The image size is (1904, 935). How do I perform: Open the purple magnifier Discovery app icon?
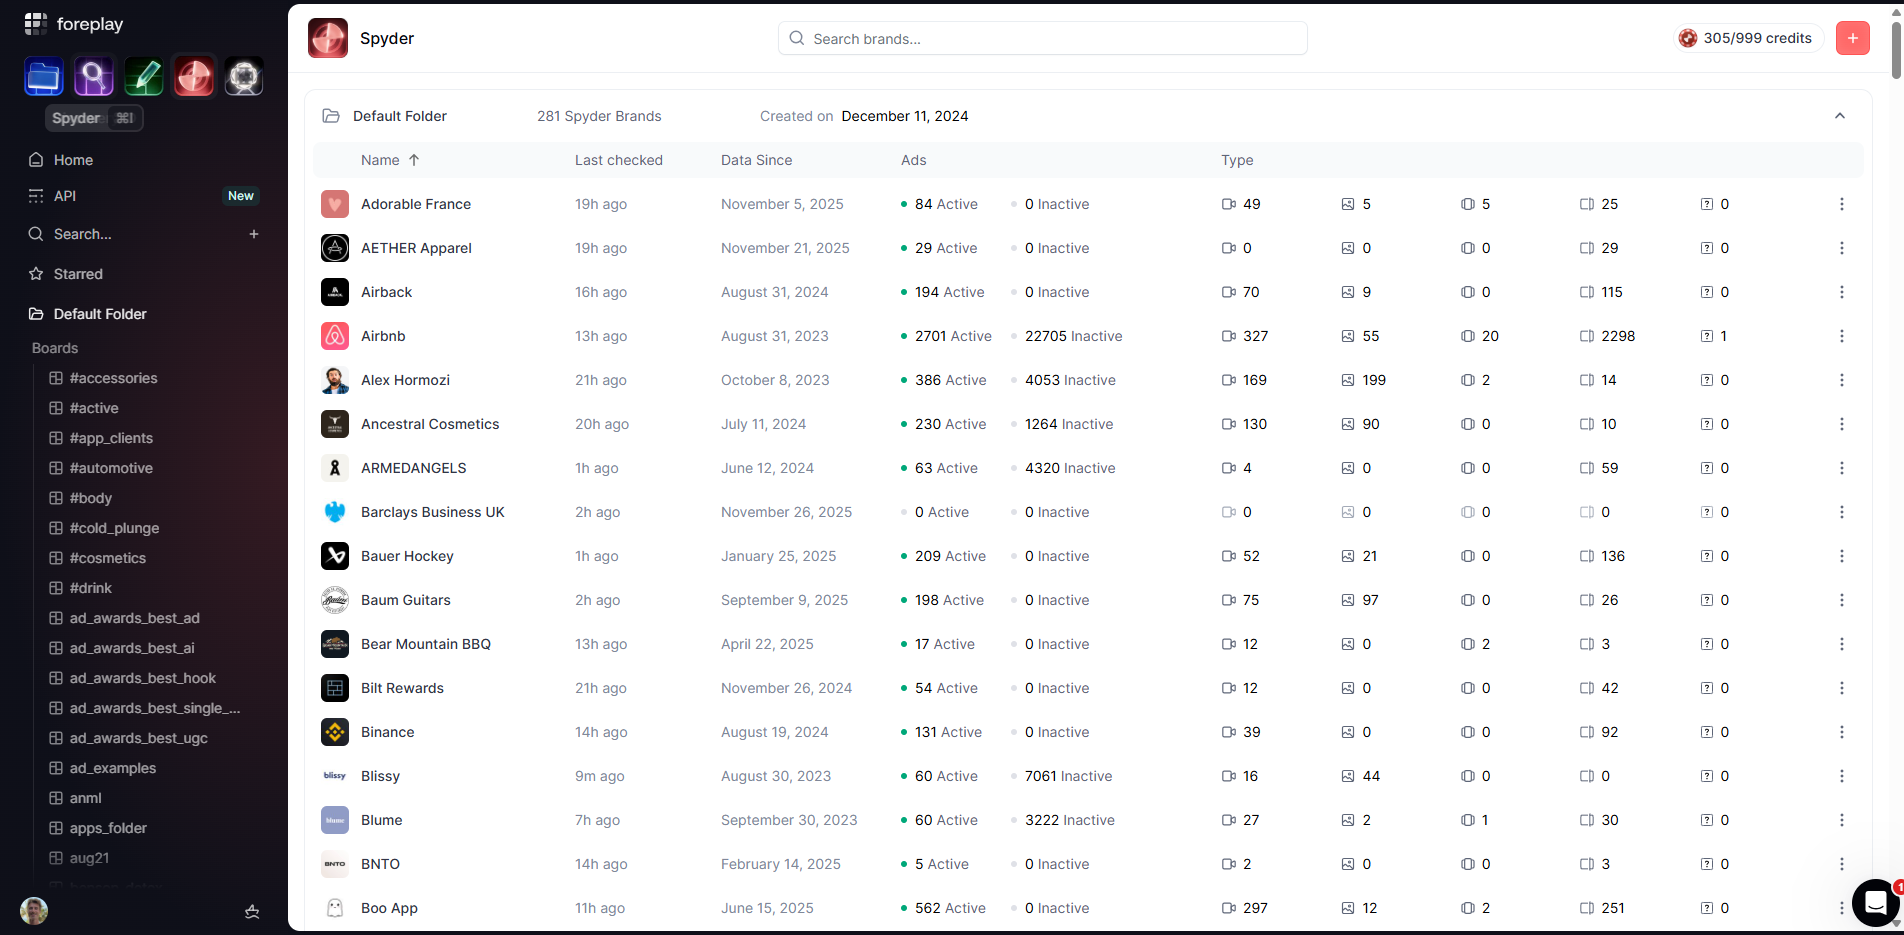94,77
